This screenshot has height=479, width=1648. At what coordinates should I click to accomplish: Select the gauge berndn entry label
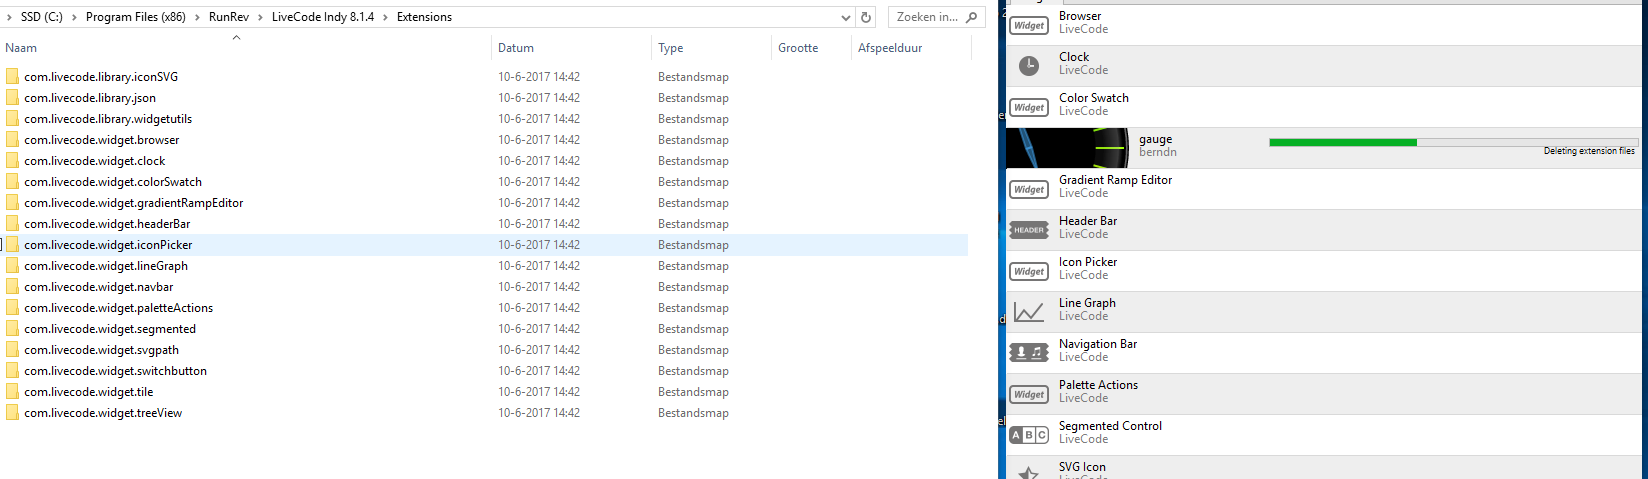[1158, 145]
